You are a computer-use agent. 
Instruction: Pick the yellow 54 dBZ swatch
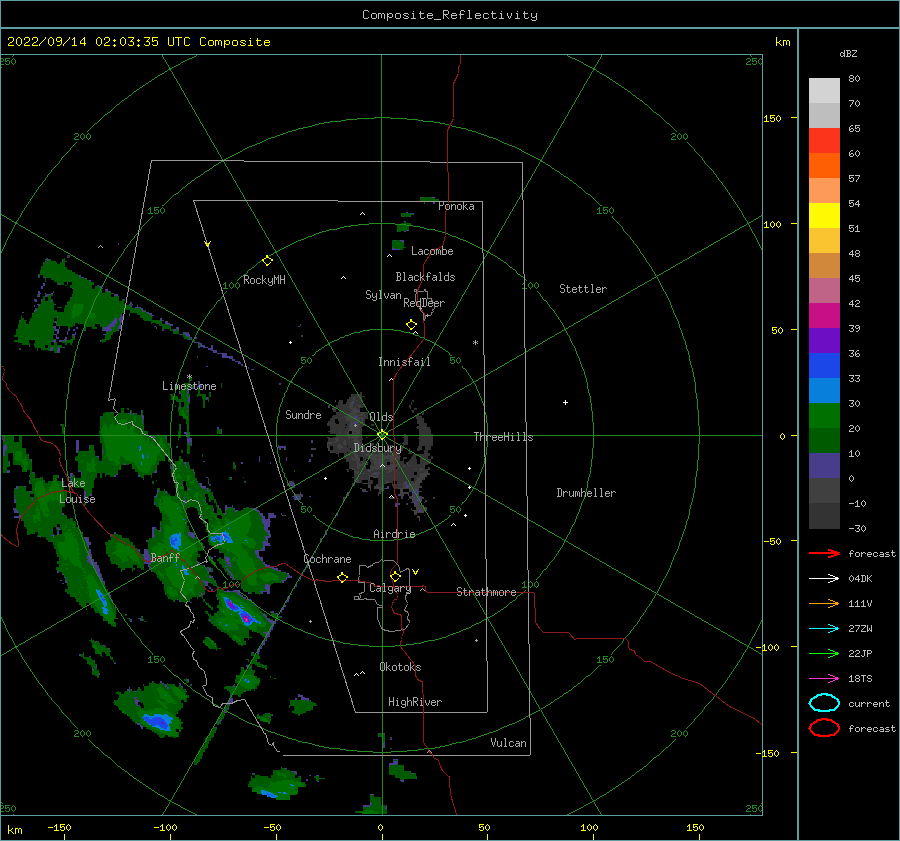[x=824, y=215]
